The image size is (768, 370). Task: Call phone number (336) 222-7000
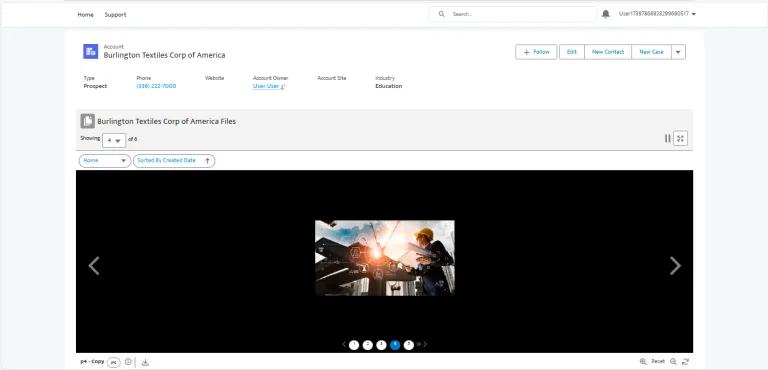tap(156, 86)
